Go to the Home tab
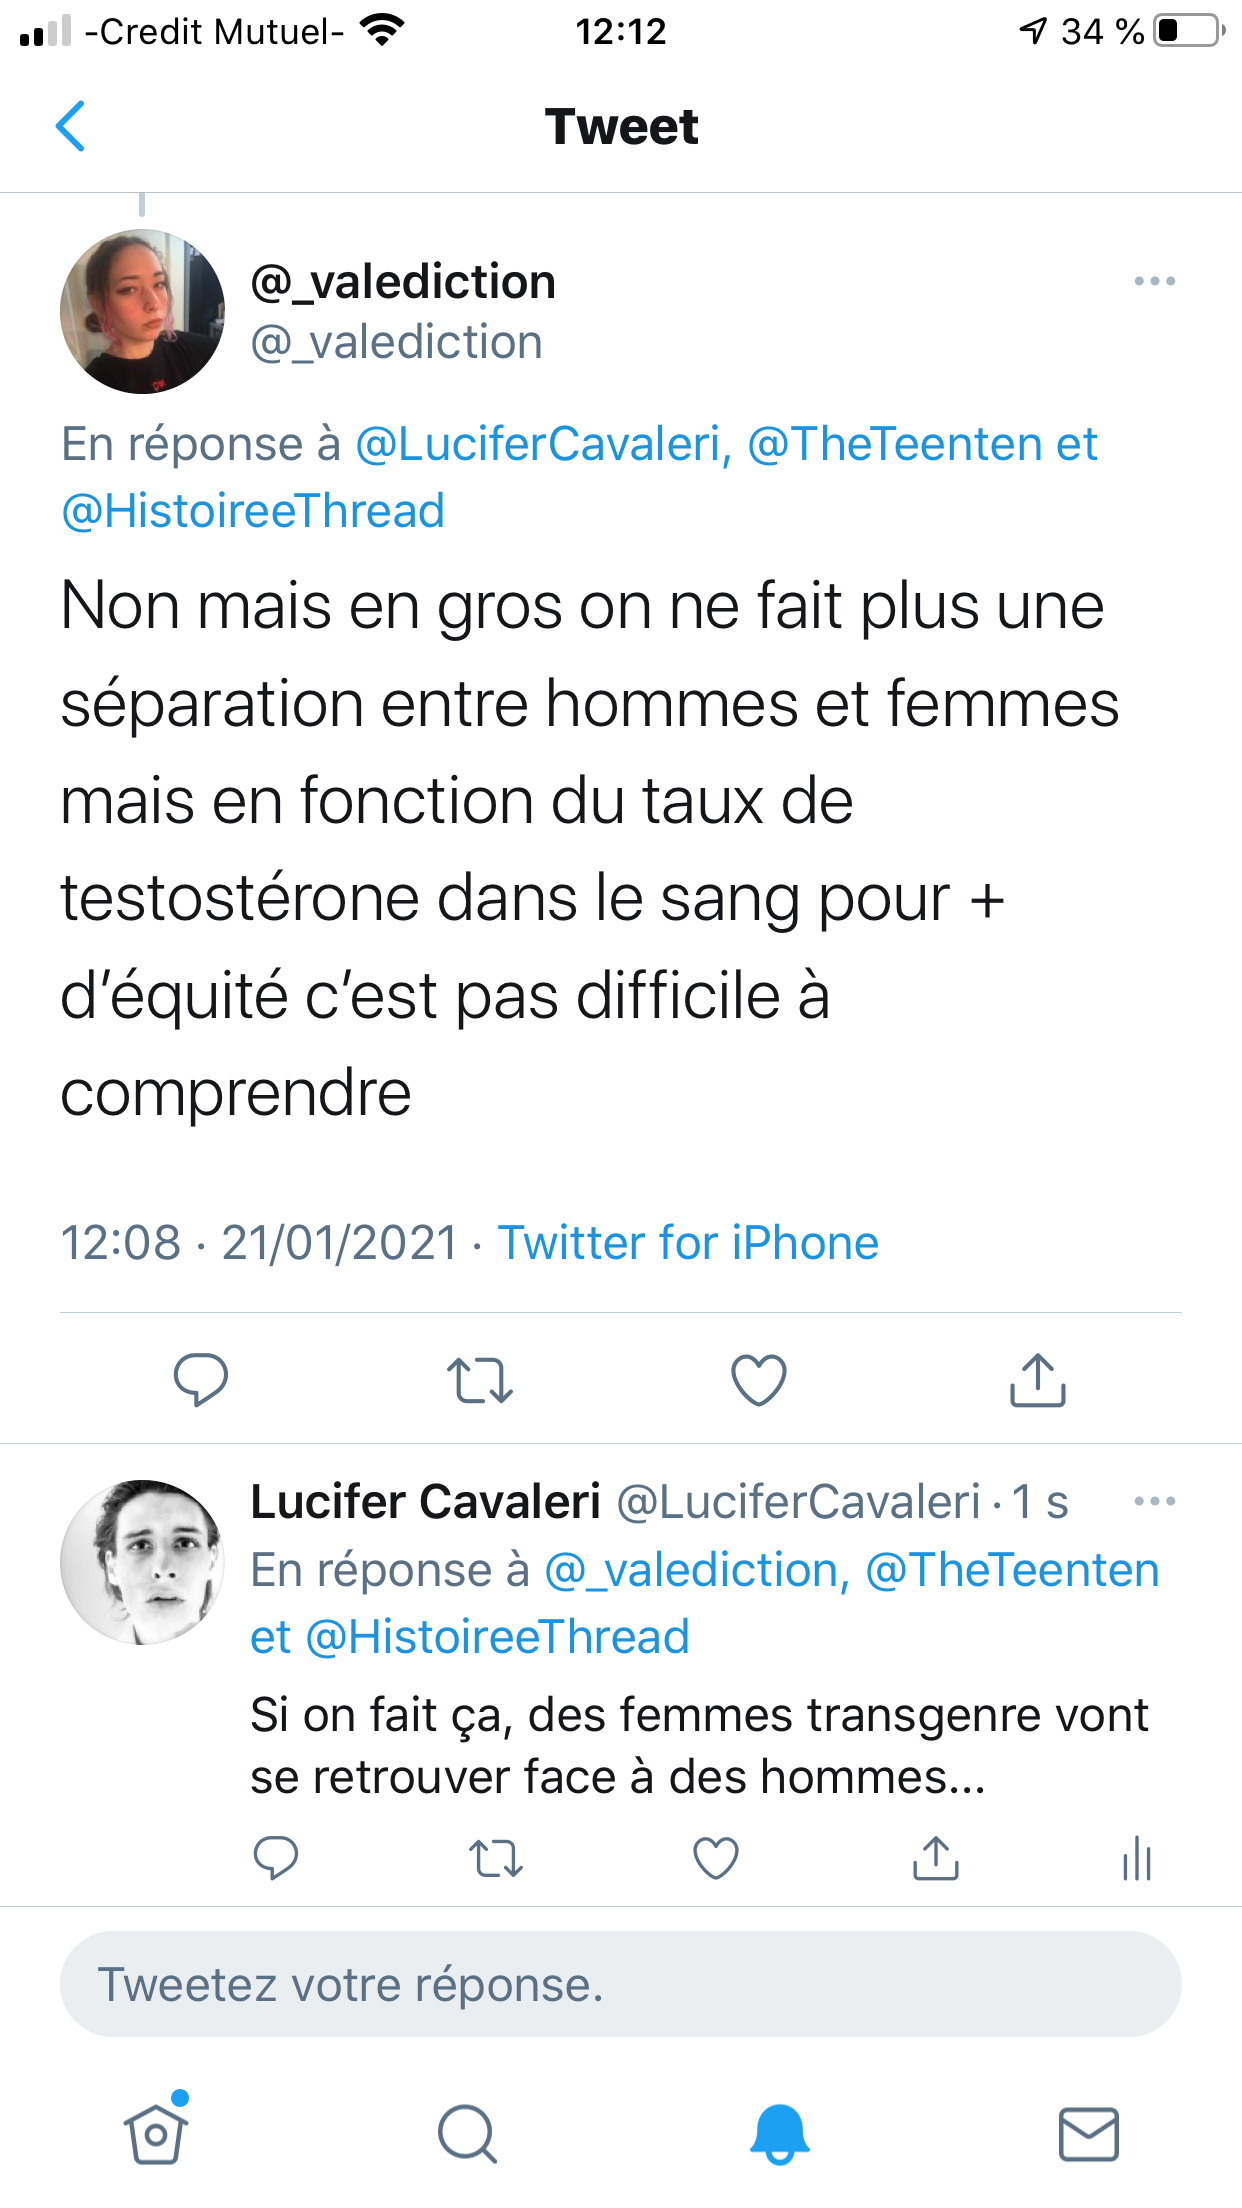 (156, 2134)
